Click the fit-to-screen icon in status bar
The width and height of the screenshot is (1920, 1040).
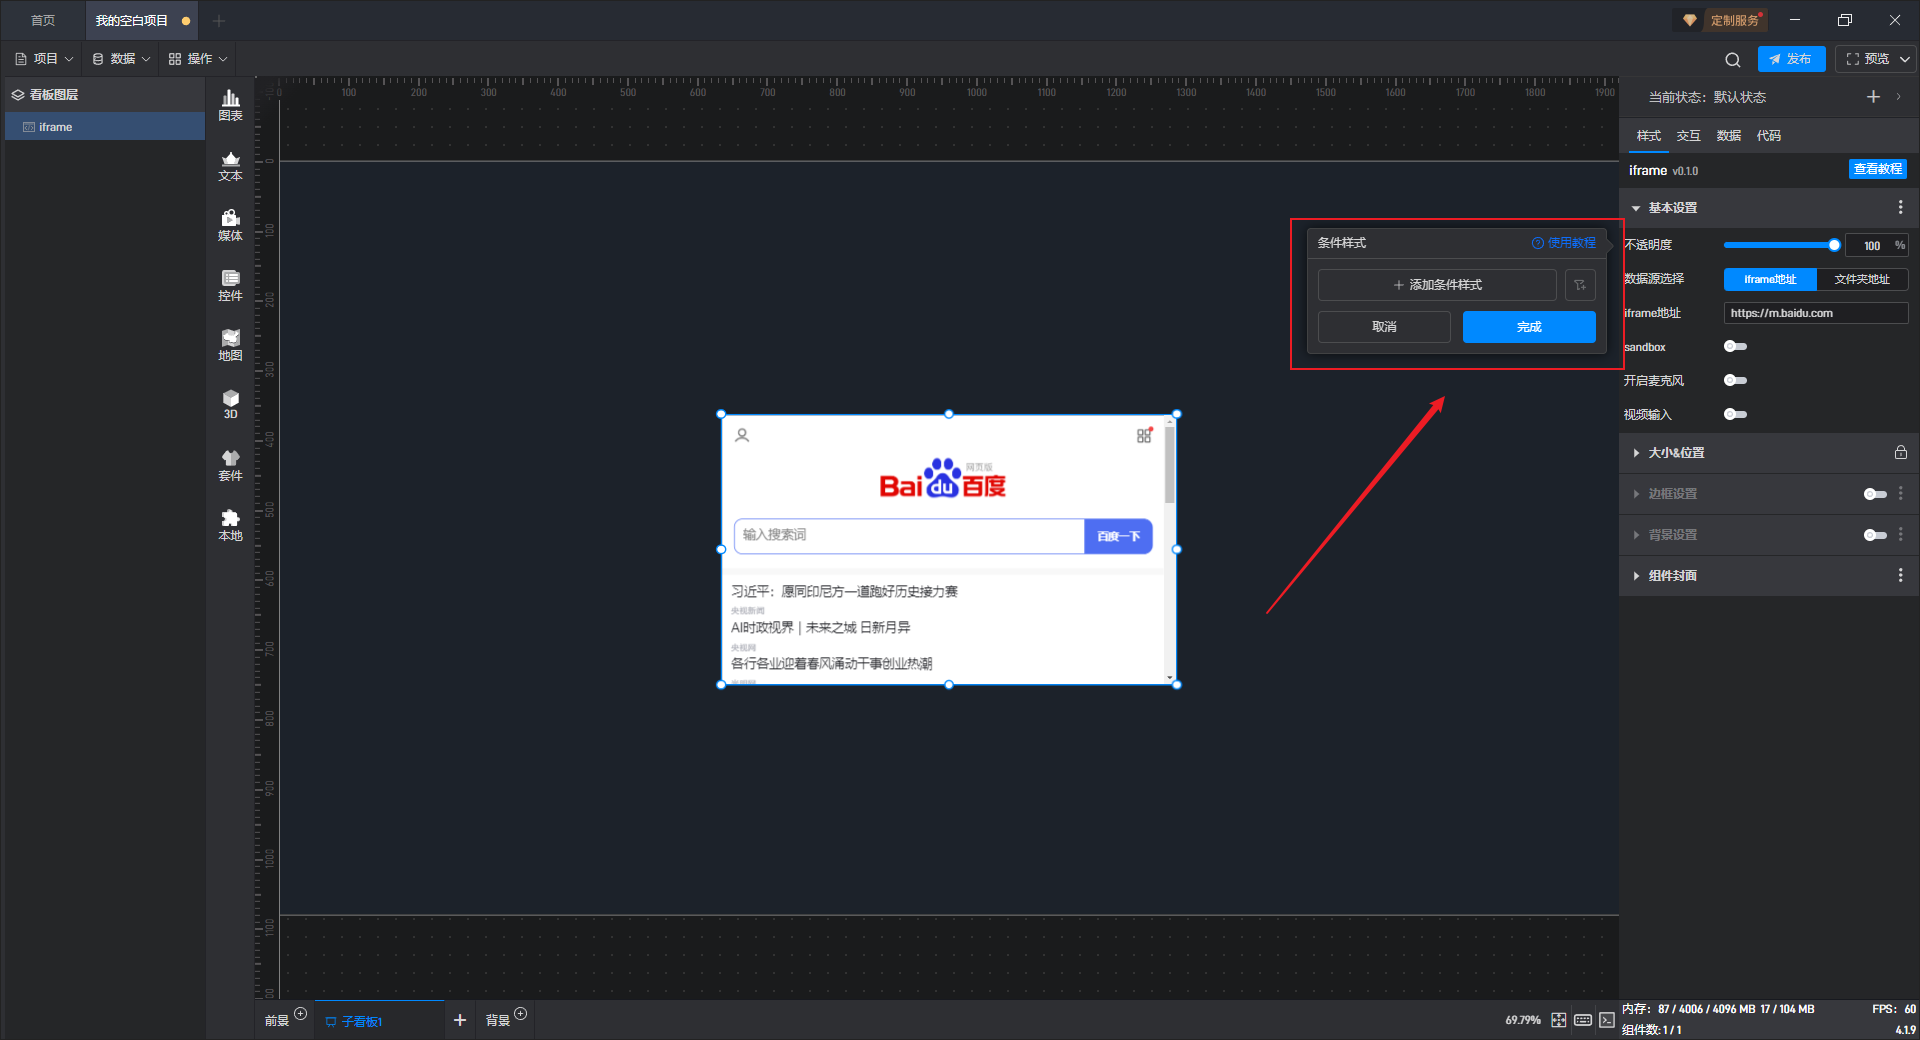(1558, 1020)
